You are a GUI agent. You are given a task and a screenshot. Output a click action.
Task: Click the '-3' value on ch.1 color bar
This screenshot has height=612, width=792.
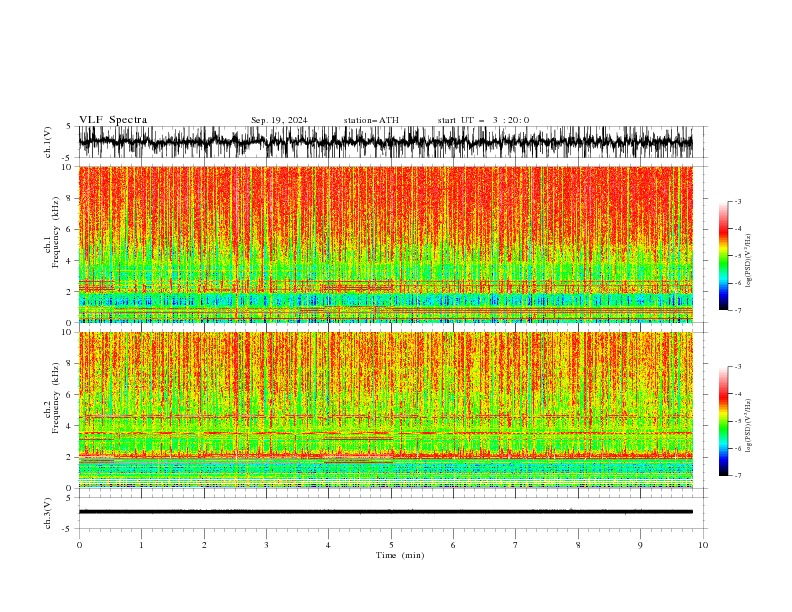click(x=737, y=201)
